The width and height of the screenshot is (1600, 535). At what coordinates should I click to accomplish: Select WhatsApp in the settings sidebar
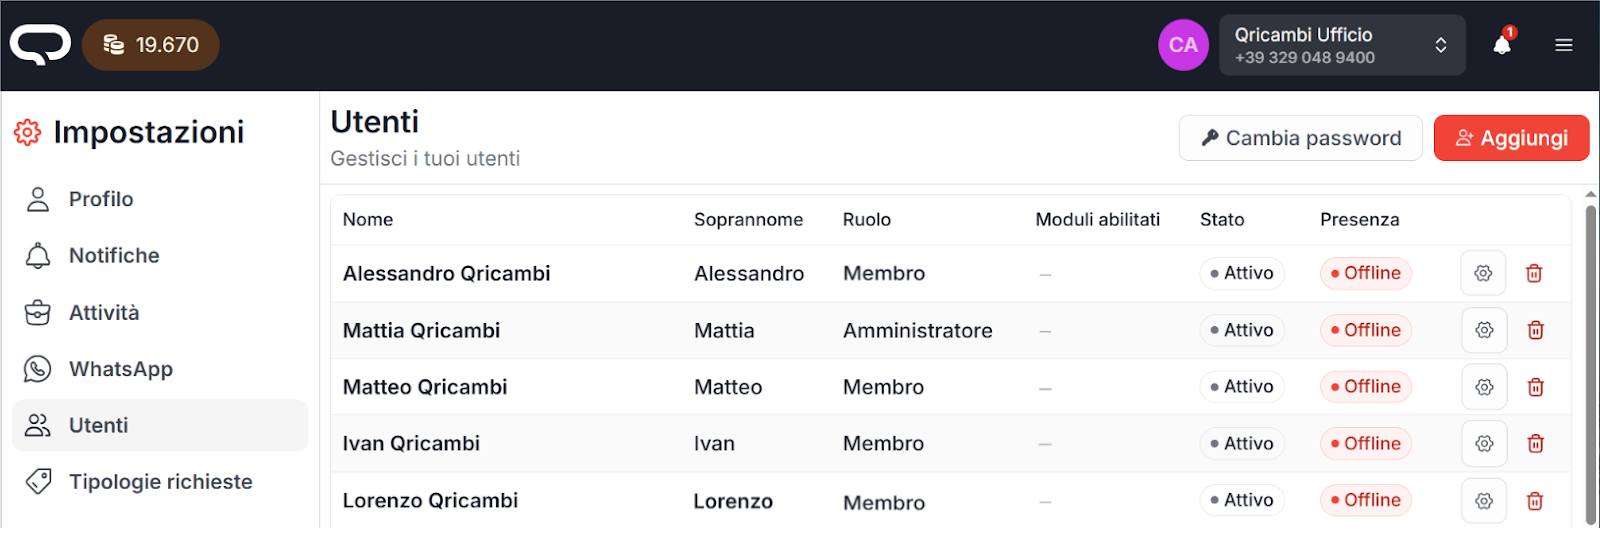[120, 369]
